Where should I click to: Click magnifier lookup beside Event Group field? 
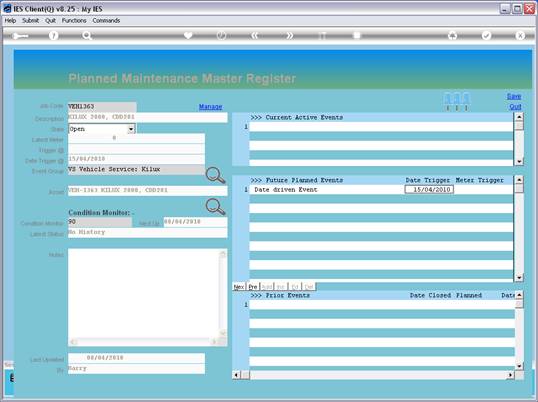(215, 175)
